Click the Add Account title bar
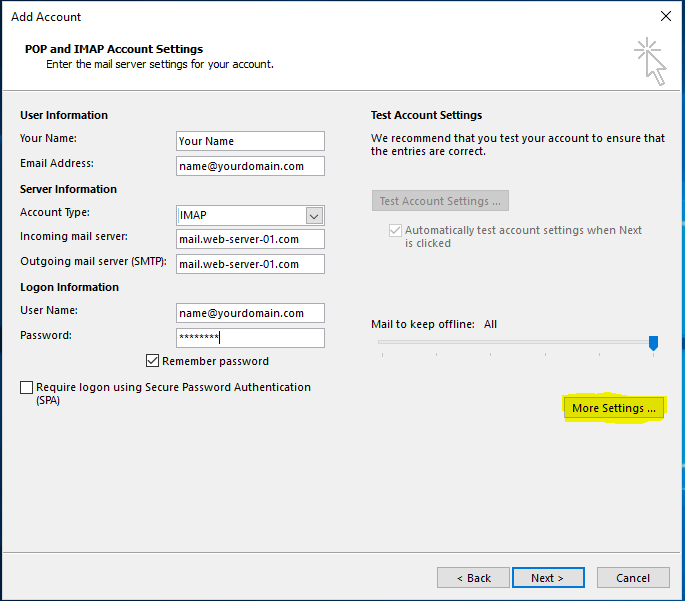The width and height of the screenshot is (685, 601). (x=300, y=16)
